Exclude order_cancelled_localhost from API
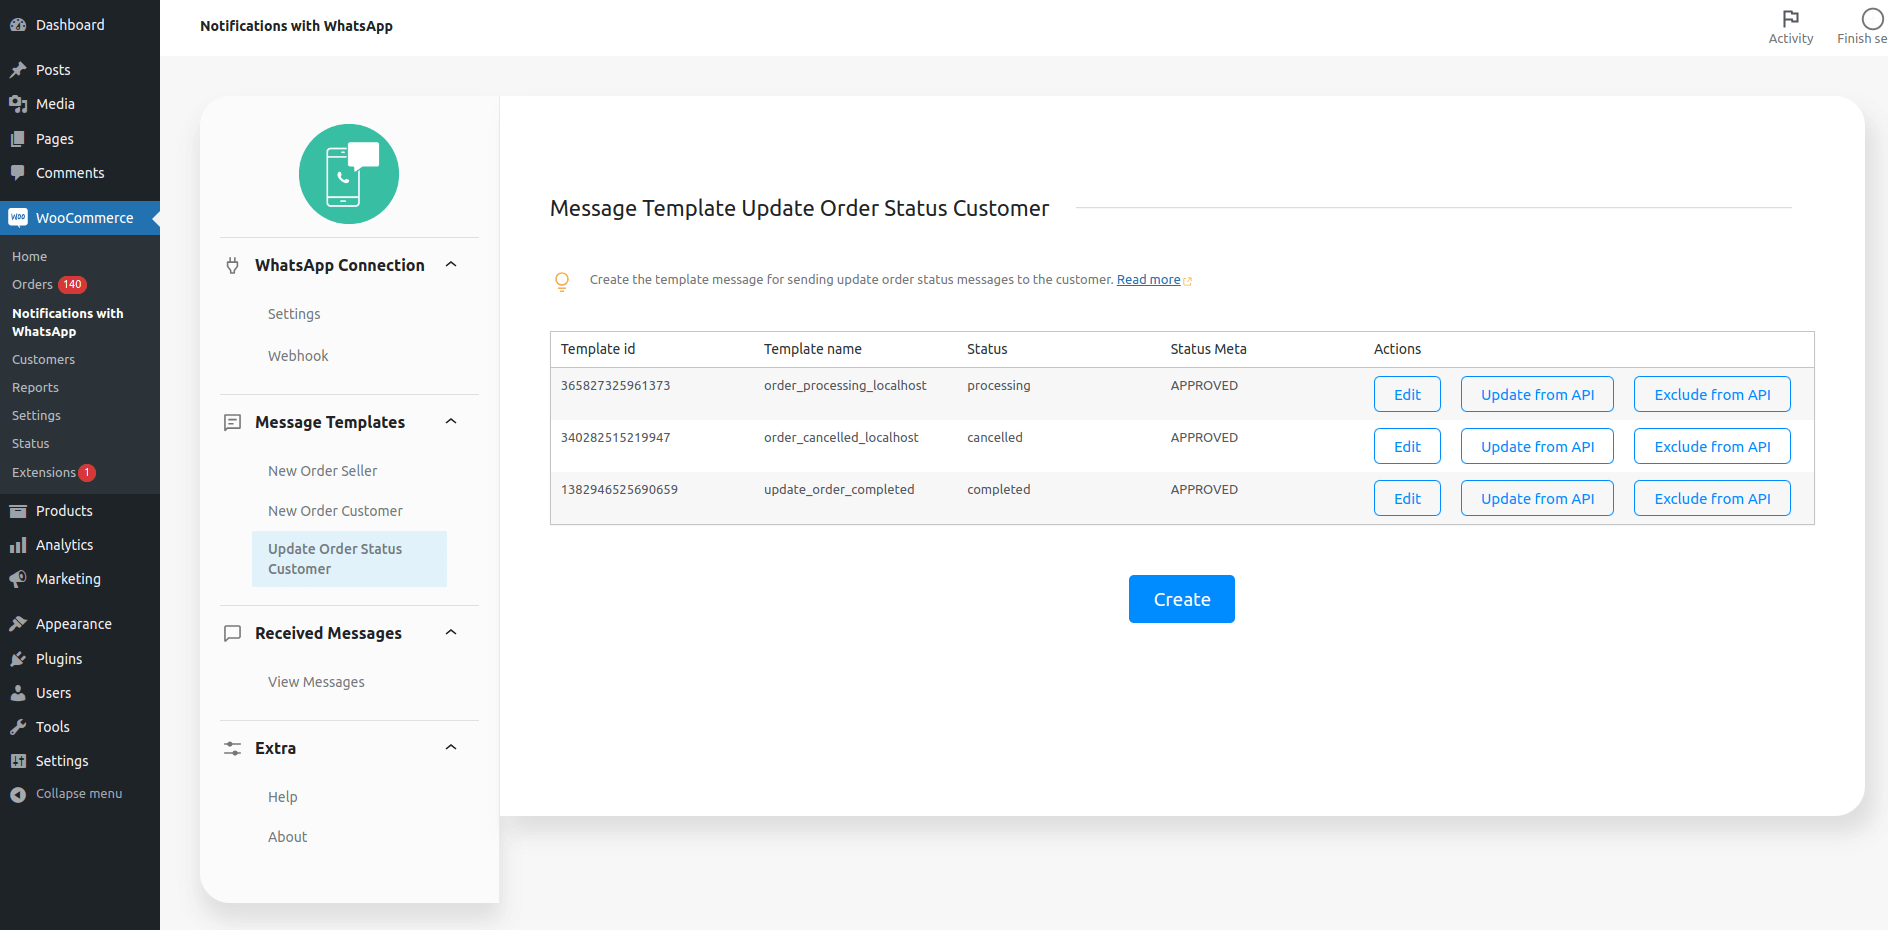 [x=1712, y=446]
